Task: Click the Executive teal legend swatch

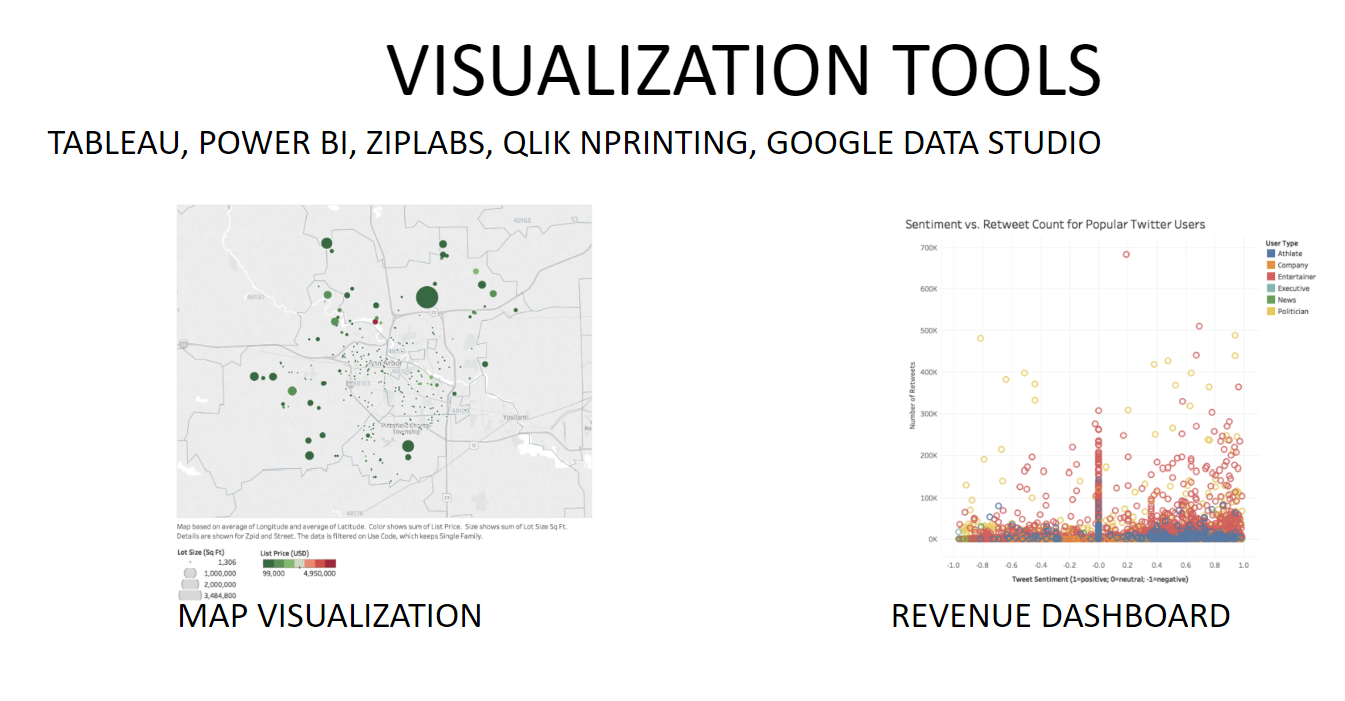Action: pyautogui.click(x=1270, y=288)
